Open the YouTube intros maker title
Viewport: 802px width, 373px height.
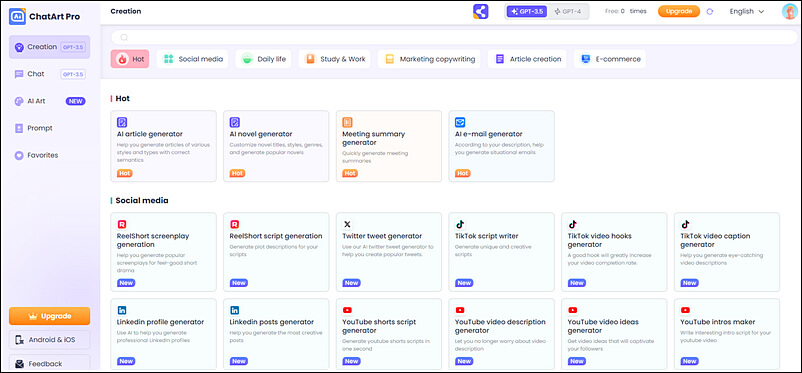point(718,322)
